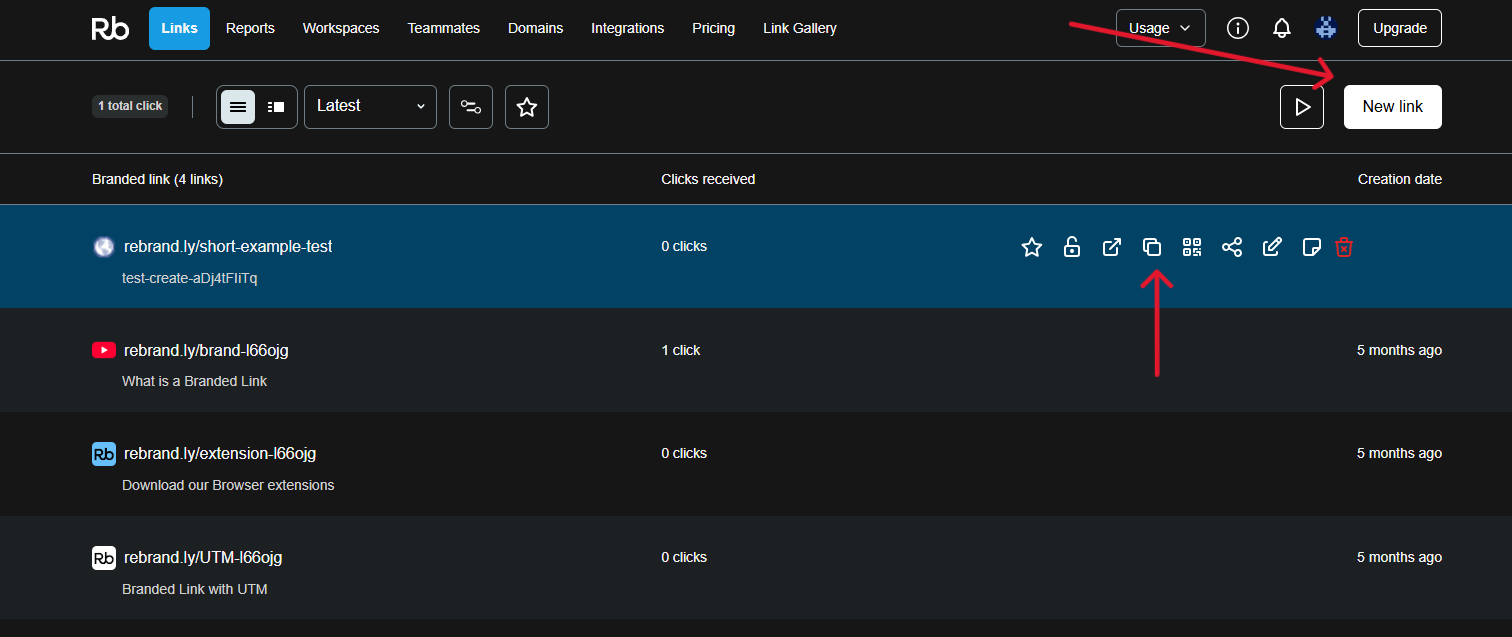Copy the short-example-test link
1512x637 pixels.
(1152, 247)
